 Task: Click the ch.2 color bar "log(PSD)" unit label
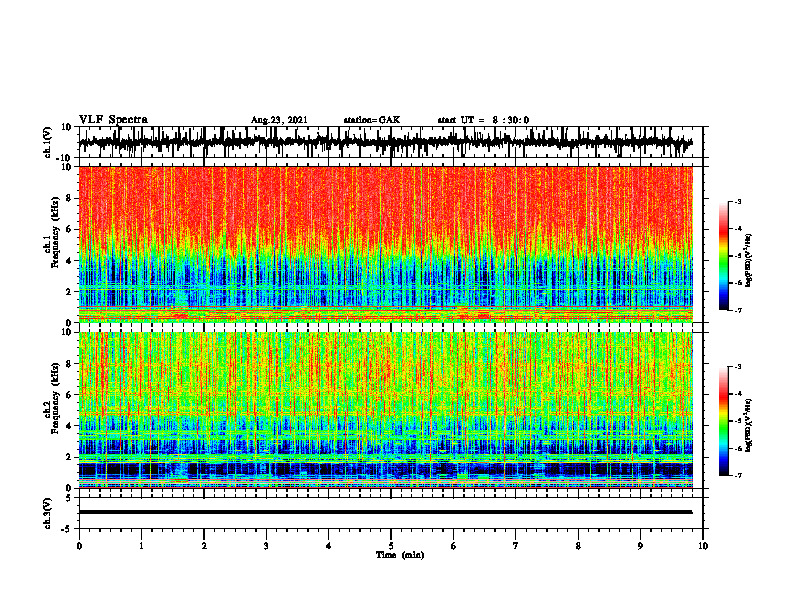click(x=749, y=424)
